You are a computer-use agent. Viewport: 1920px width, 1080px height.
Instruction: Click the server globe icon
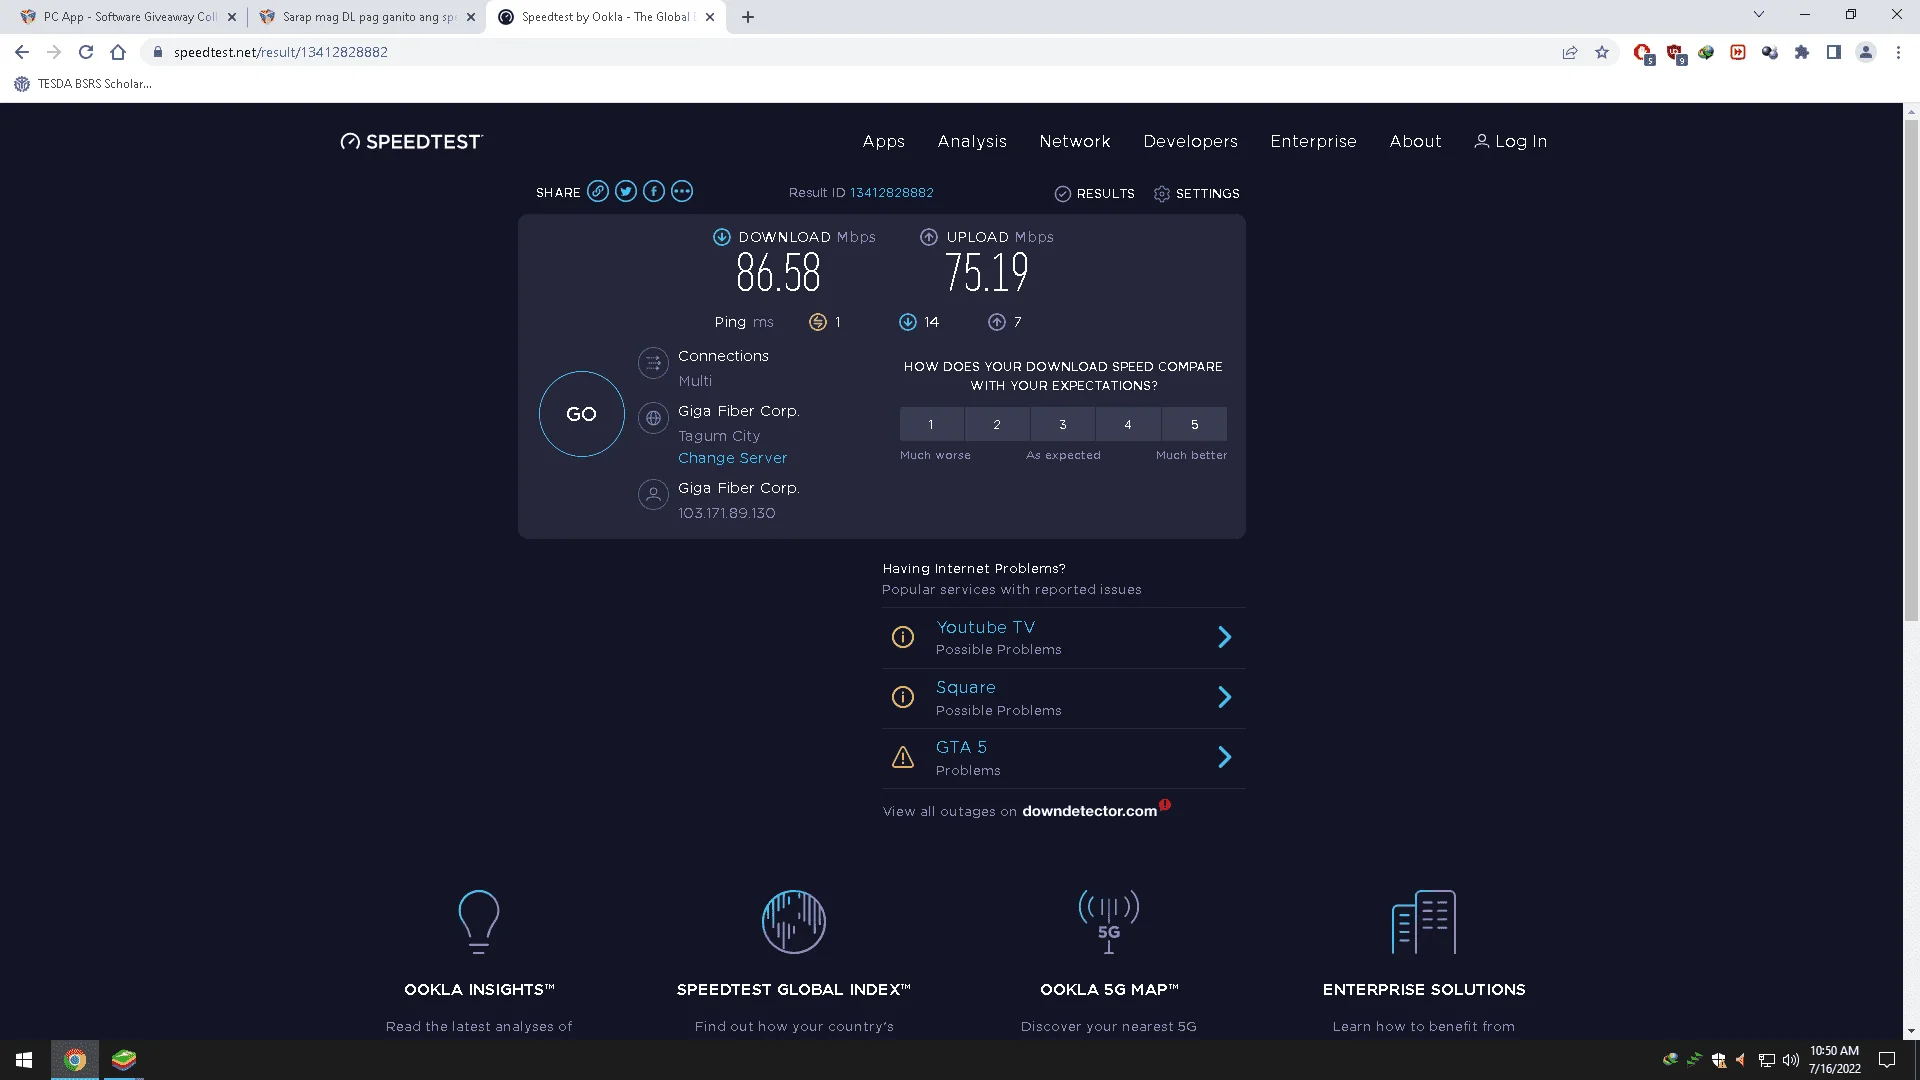(x=653, y=418)
